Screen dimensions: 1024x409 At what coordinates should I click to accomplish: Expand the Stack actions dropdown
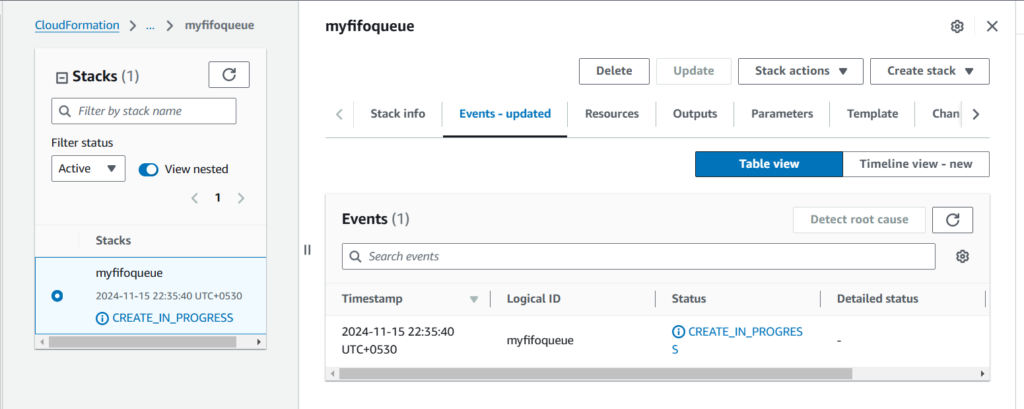800,71
